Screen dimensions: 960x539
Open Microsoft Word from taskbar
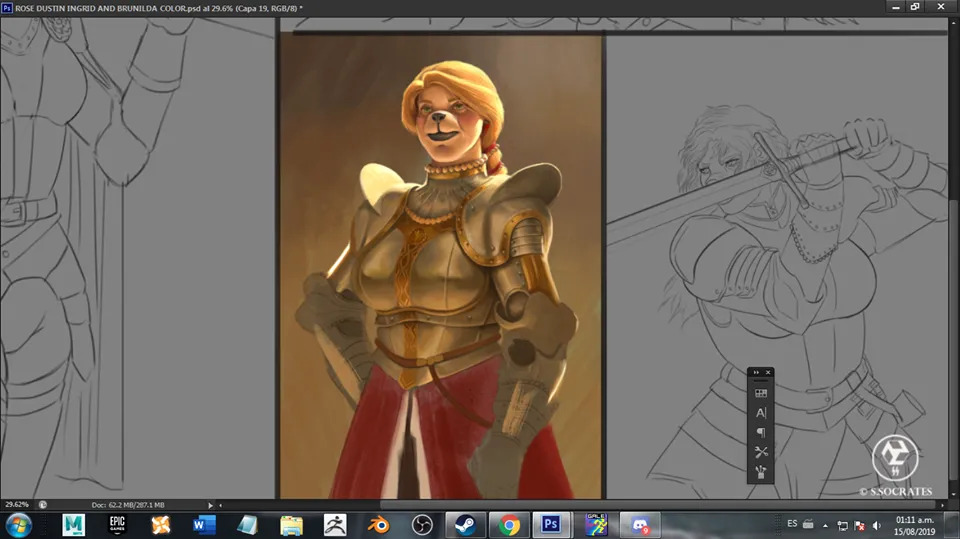(x=204, y=525)
